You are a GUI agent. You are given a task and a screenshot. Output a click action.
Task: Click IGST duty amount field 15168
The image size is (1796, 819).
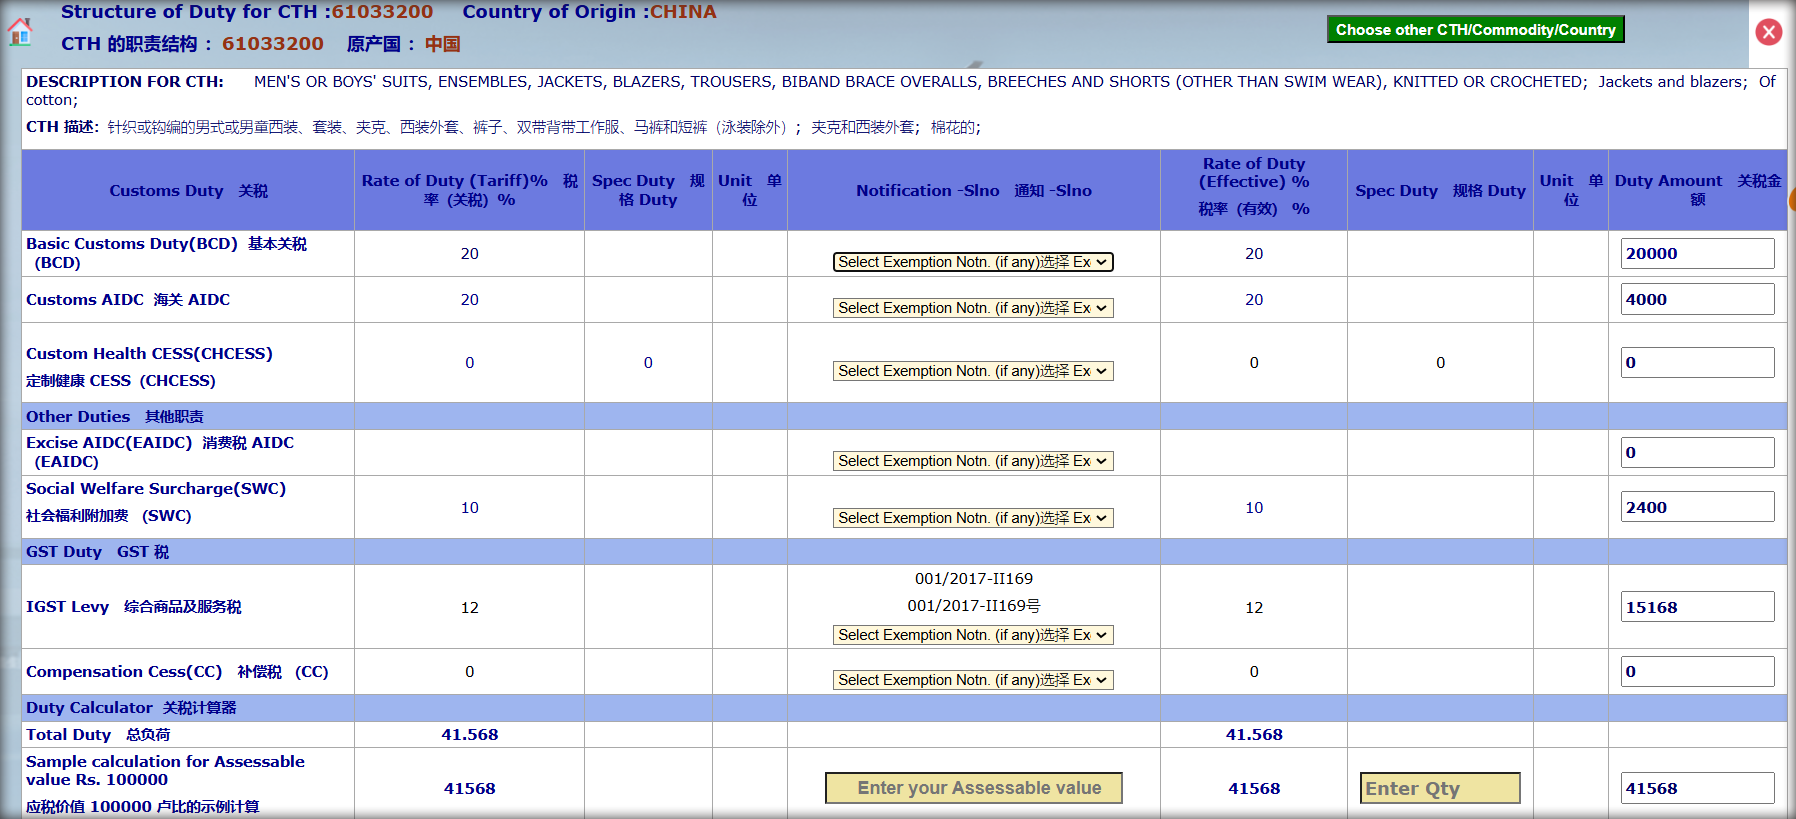point(1697,607)
